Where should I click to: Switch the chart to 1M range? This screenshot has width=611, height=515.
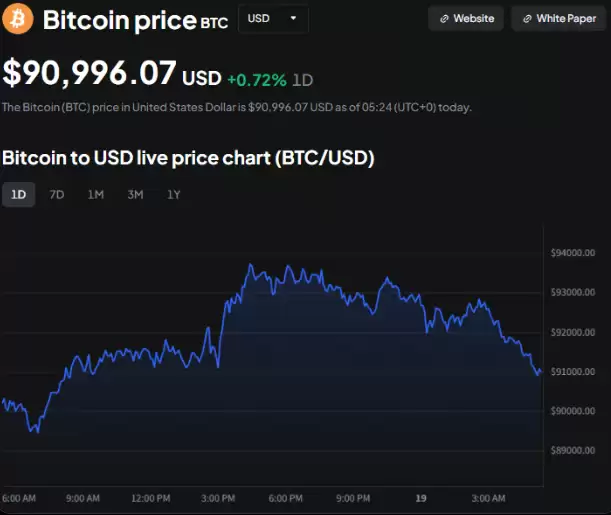pos(95,195)
